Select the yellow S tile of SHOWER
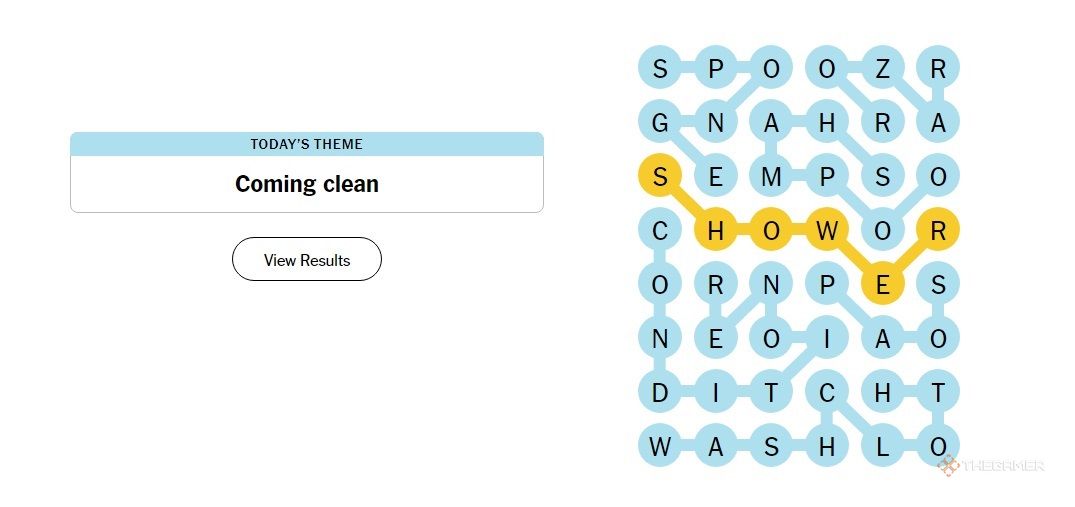 tap(660, 177)
